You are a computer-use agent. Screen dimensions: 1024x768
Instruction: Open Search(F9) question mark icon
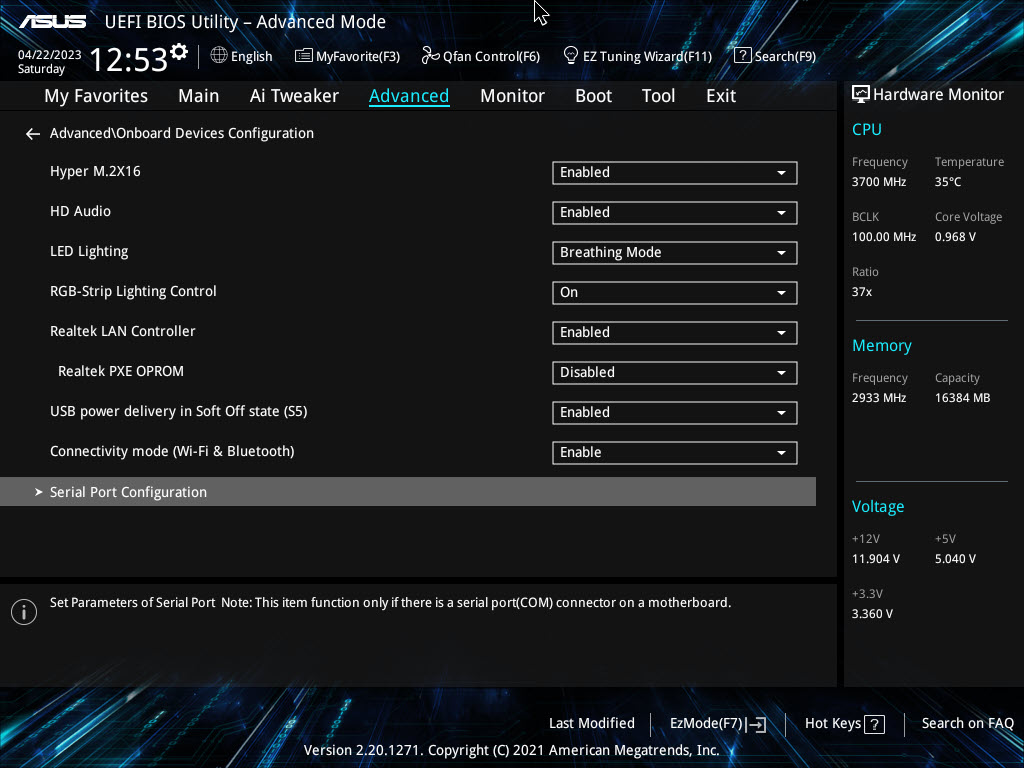point(742,56)
